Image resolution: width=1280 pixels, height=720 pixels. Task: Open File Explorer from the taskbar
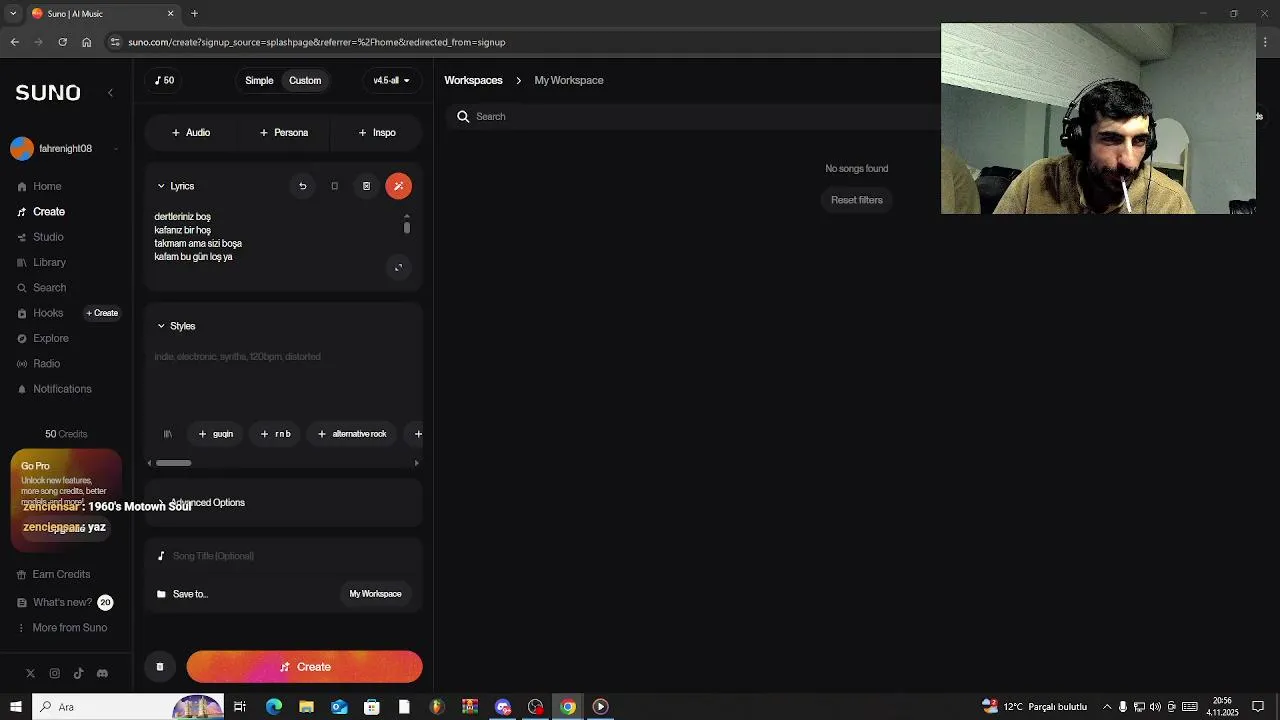point(306,707)
